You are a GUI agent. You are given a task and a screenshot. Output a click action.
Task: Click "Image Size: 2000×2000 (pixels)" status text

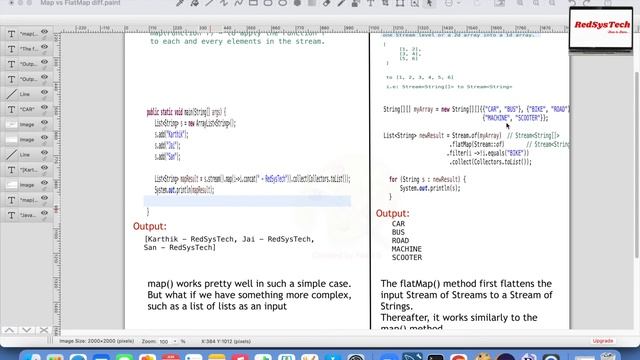click(x=97, y=341)
